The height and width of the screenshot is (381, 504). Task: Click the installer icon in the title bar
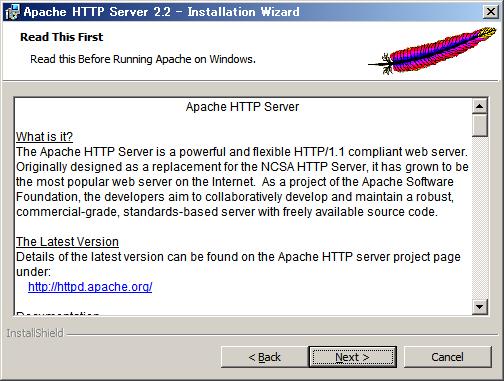pos(12,12)
